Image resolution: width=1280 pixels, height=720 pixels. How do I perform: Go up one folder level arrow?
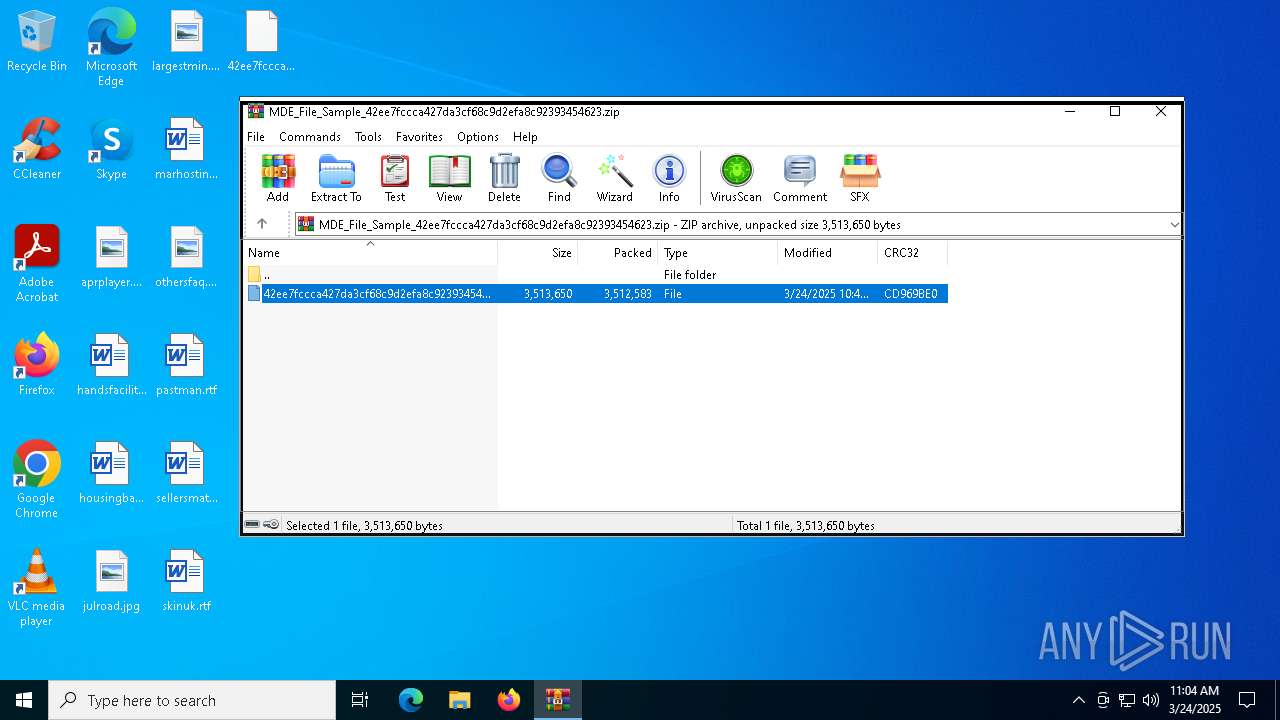pos(262,224)
